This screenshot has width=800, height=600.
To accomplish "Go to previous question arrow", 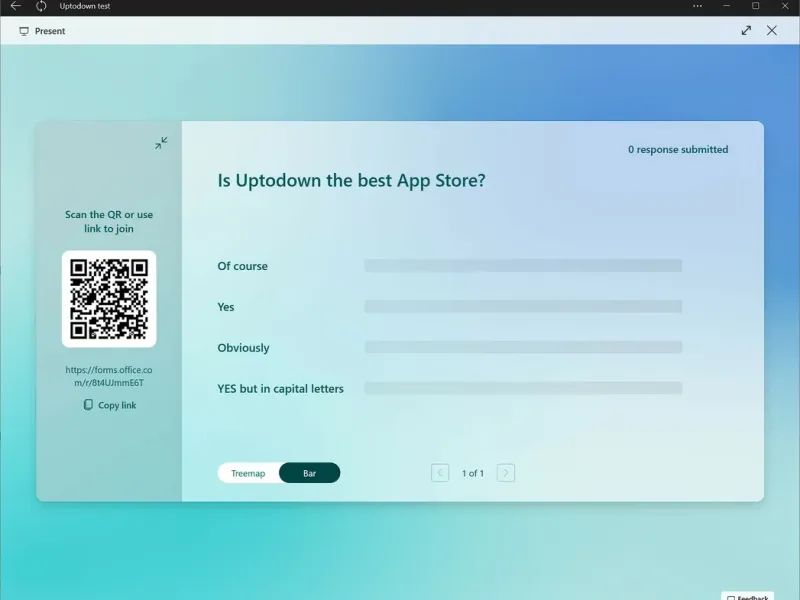I will [440, 473].
